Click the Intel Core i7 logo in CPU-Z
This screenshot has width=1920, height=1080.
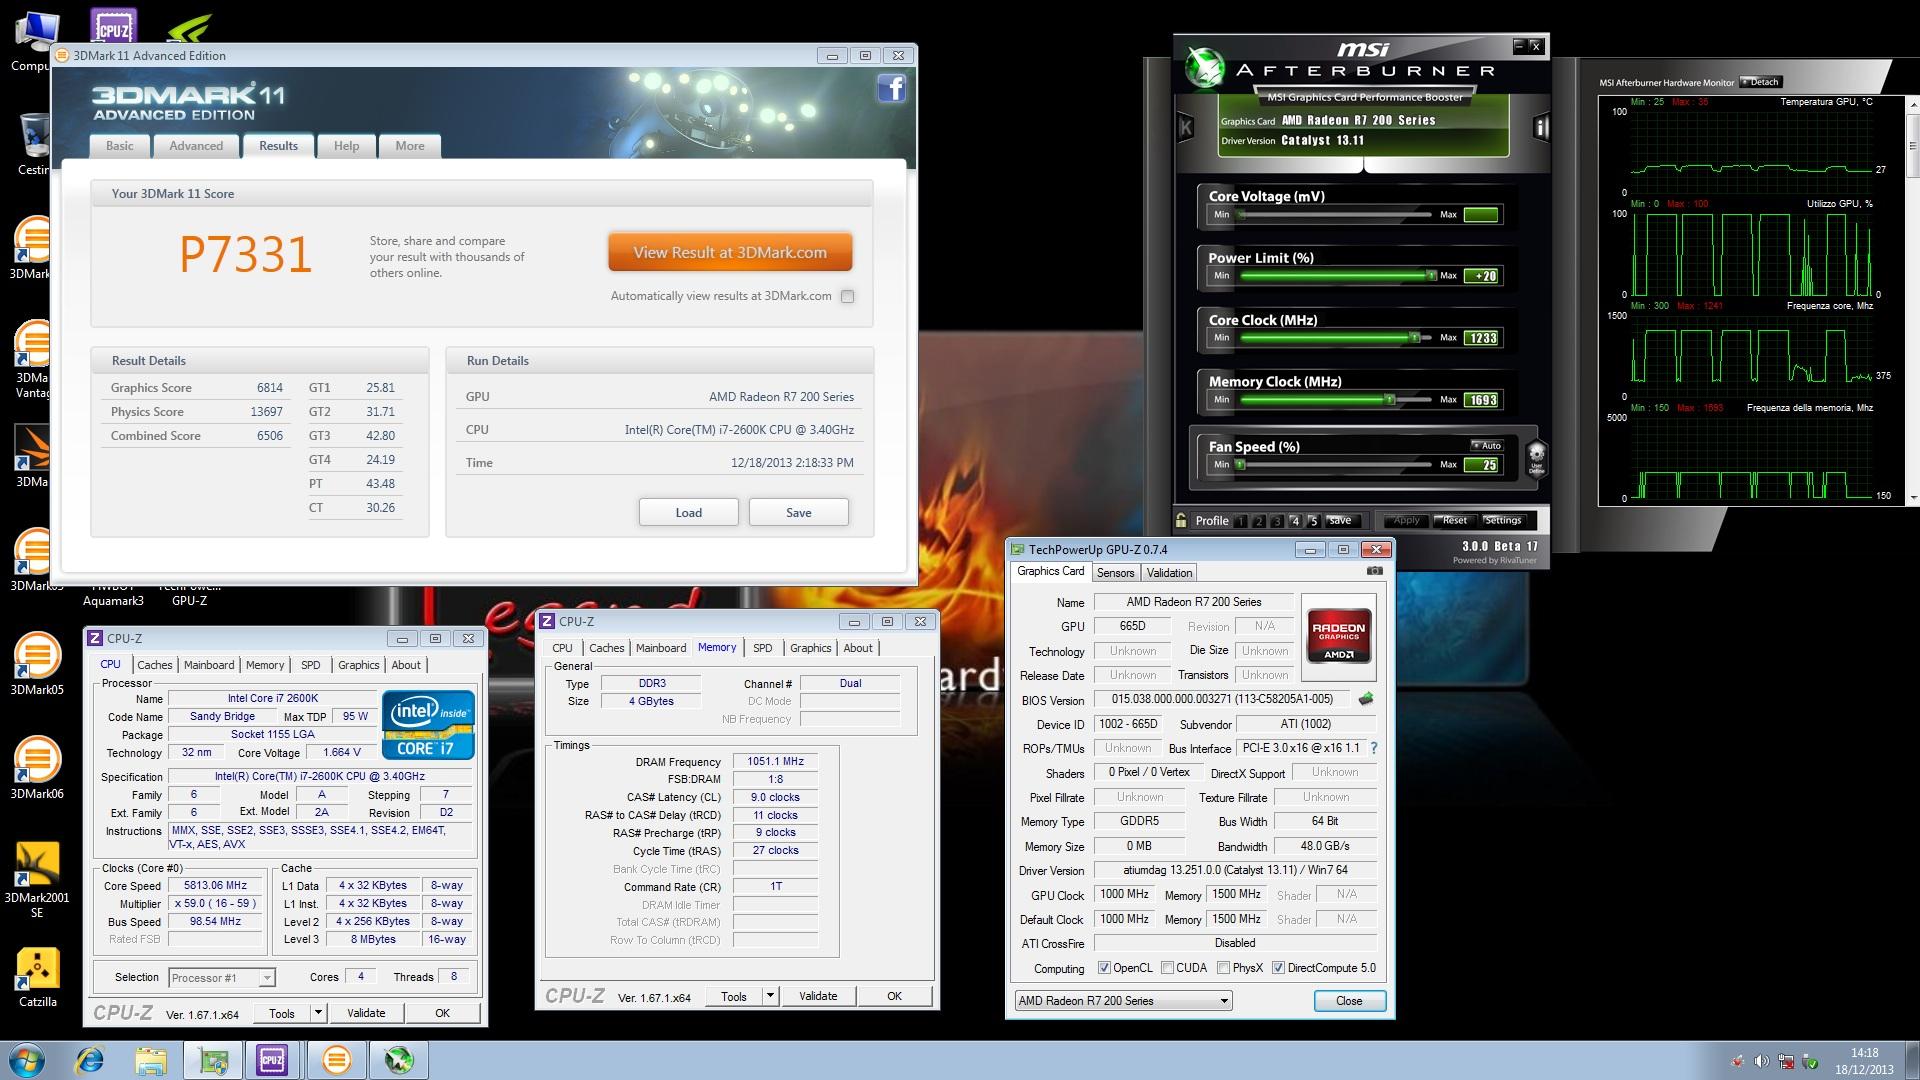[x=428, y=725]
